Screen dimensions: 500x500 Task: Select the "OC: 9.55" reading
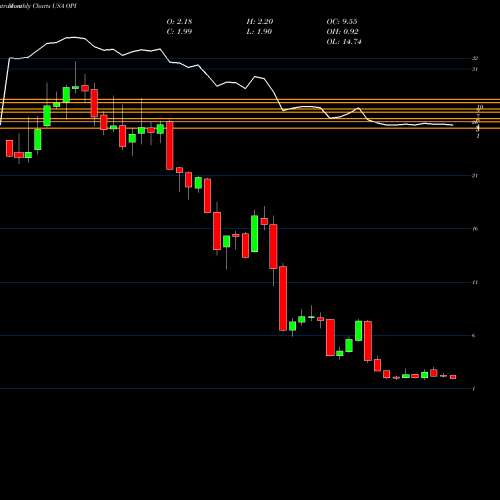[342, 22]
